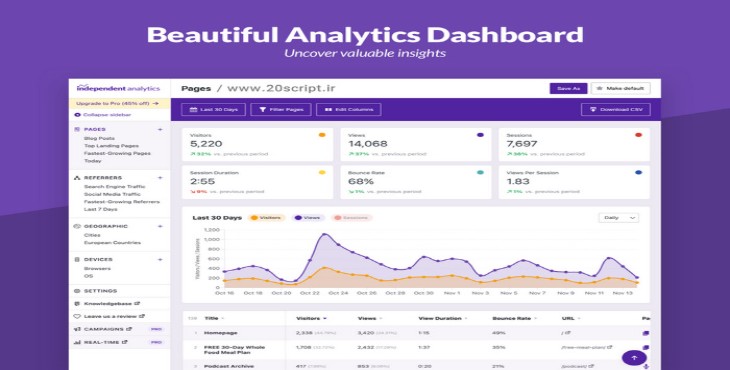Image resolution: width=730 pixels, height=370 pixels.
Task: Sort table by Views column
Action: click(370, 318)
